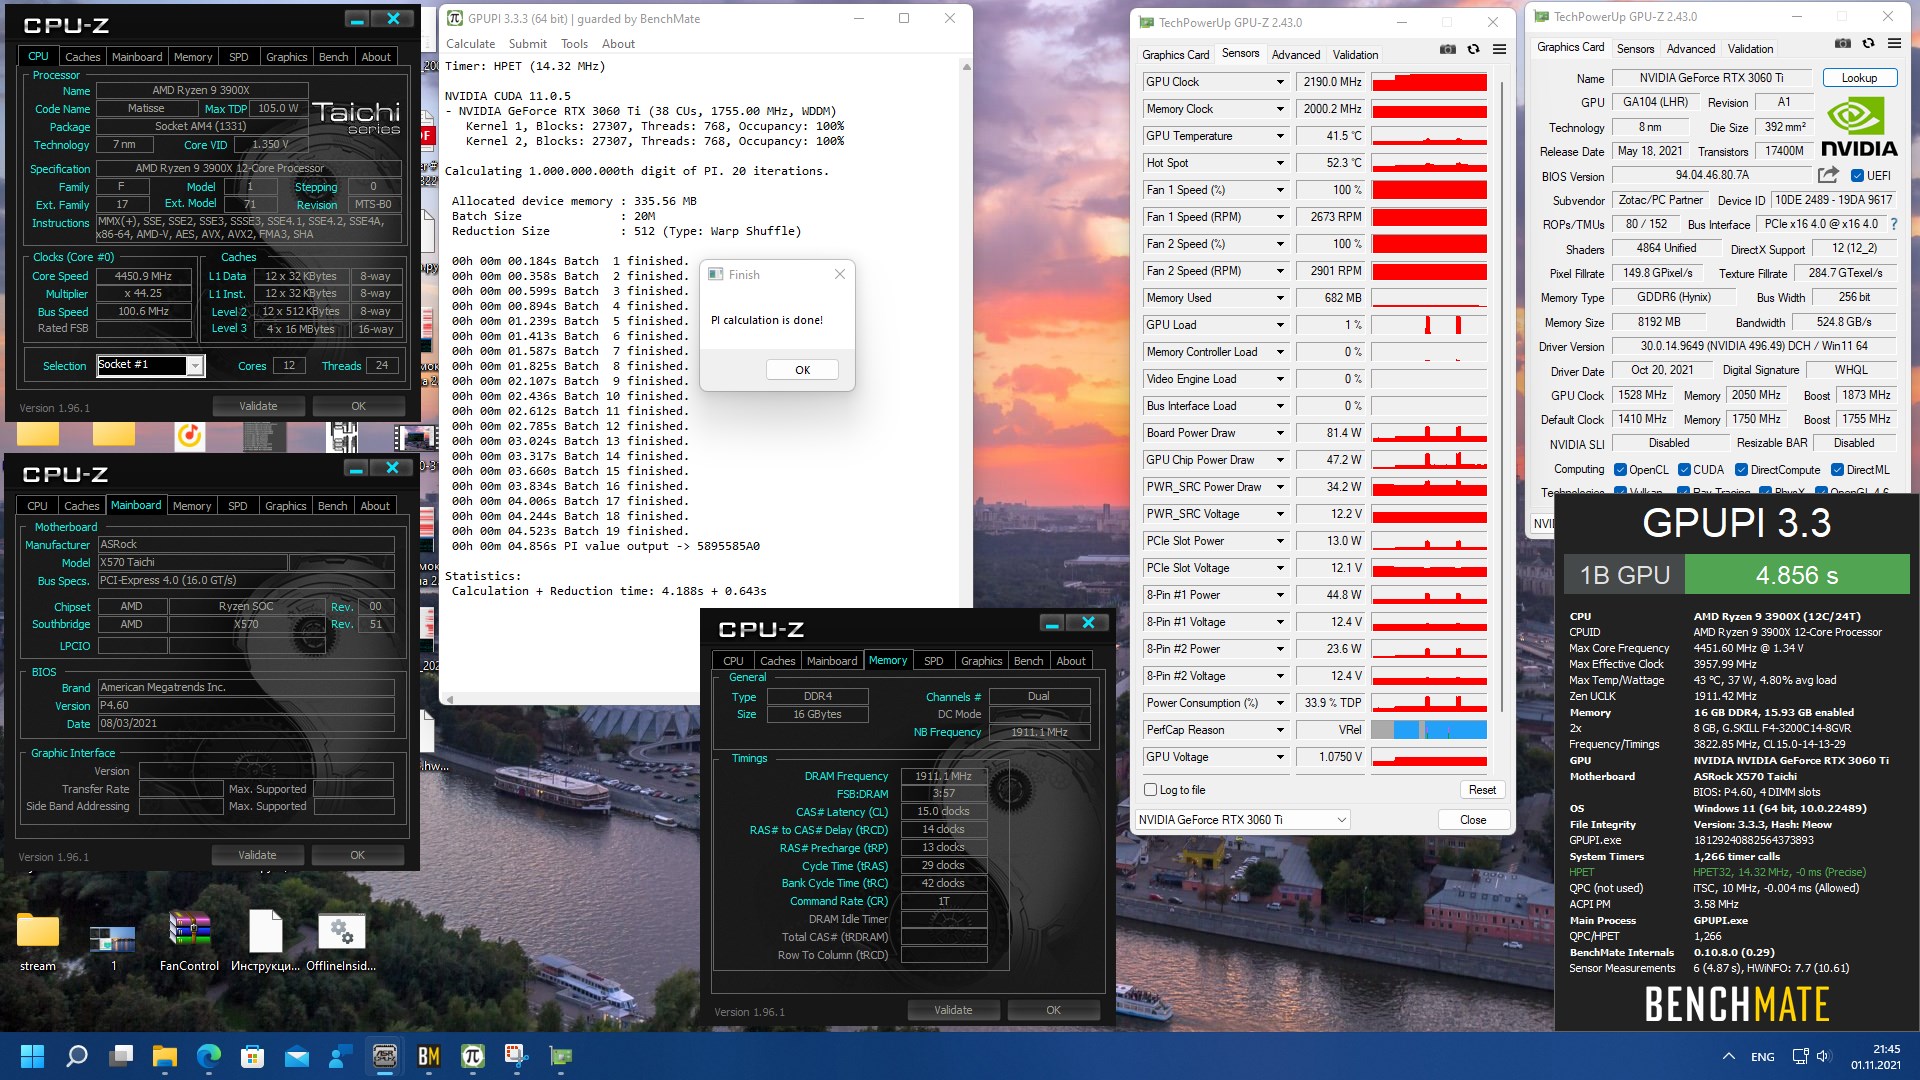The height and width of the screenshot is (1080, 1920).
Task: Open FanControl desktop shortcut
Action: click(x=189, y=940)
